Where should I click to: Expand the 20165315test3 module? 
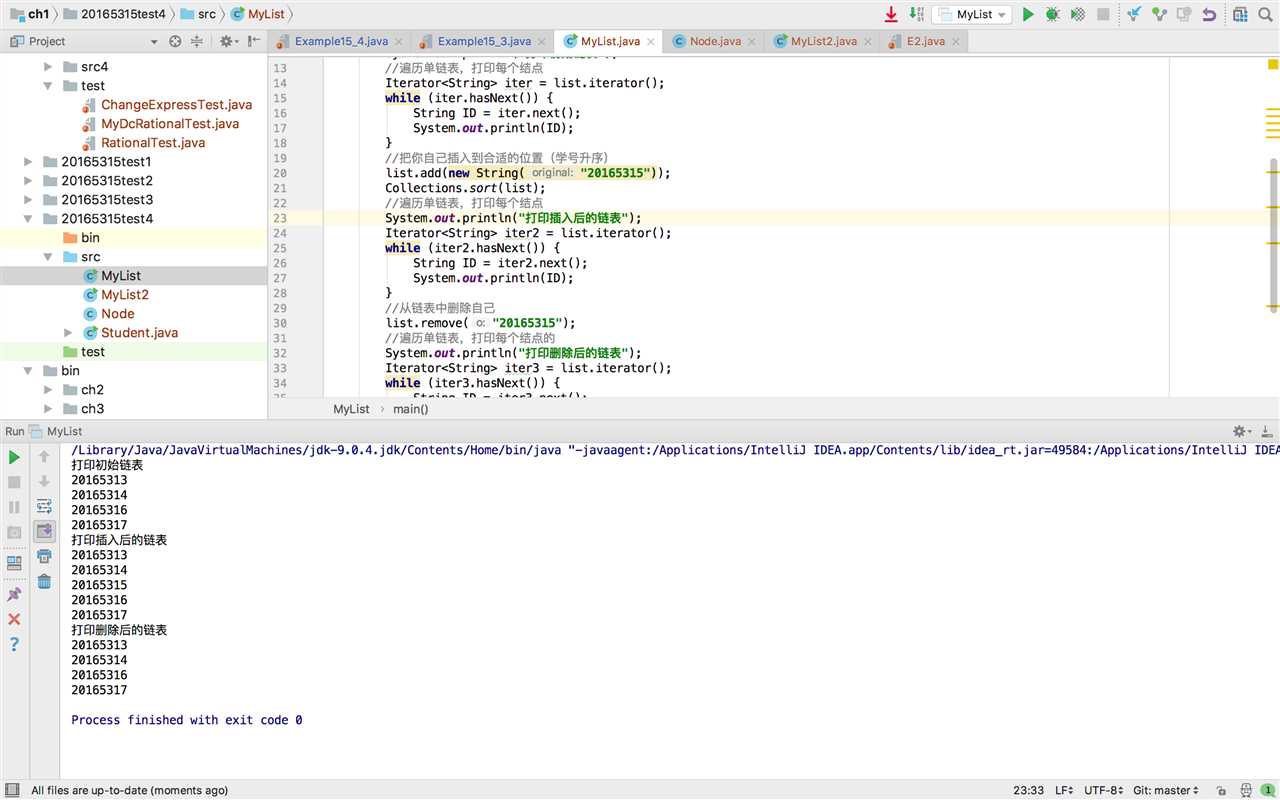point(28,200)
